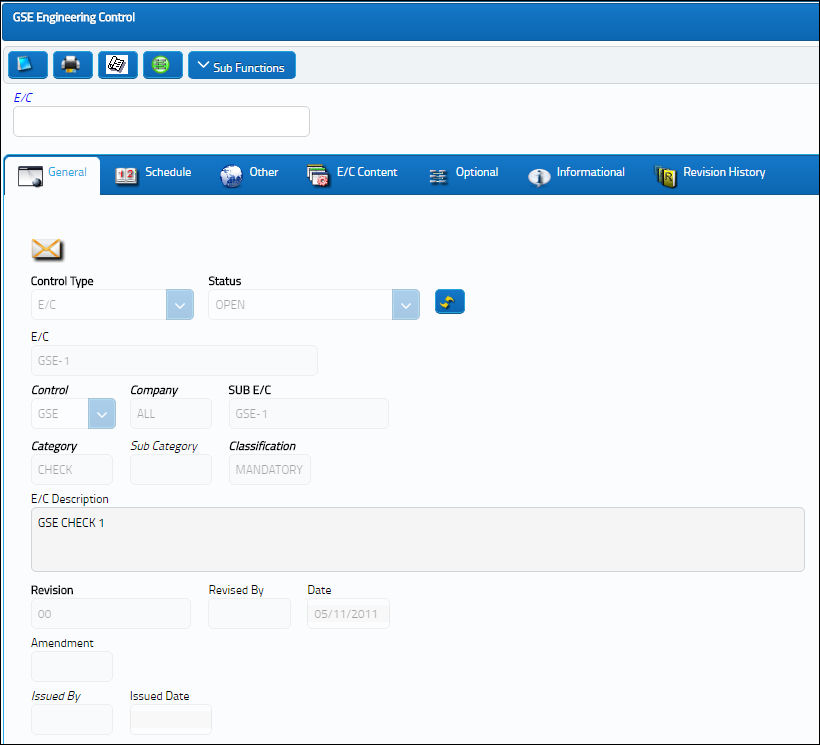Screen dimensions: 820x745
Task: Click the SUB E/C field
Action: (x=309, y=414)
